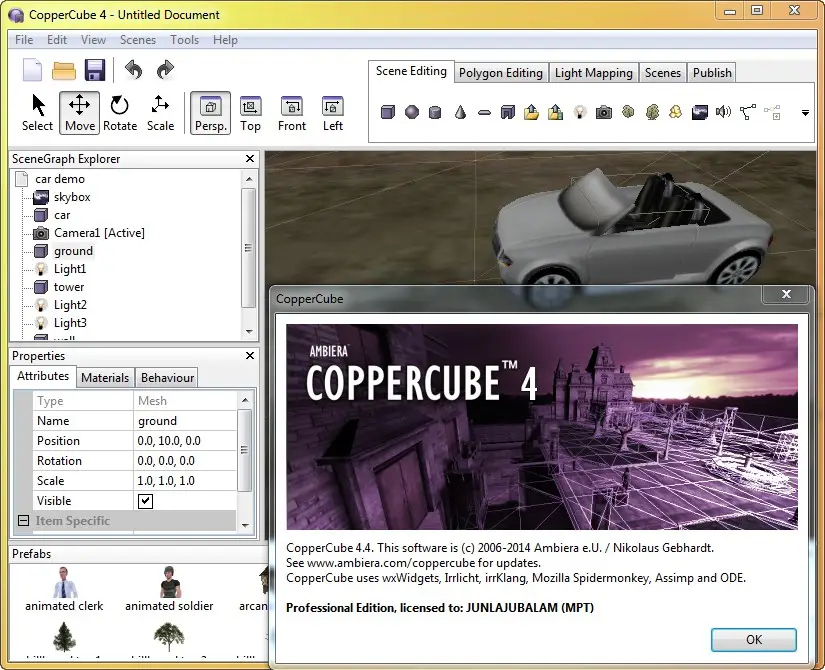
Task: Click the larger green tree icon
Action: click(x=652, y=112)
